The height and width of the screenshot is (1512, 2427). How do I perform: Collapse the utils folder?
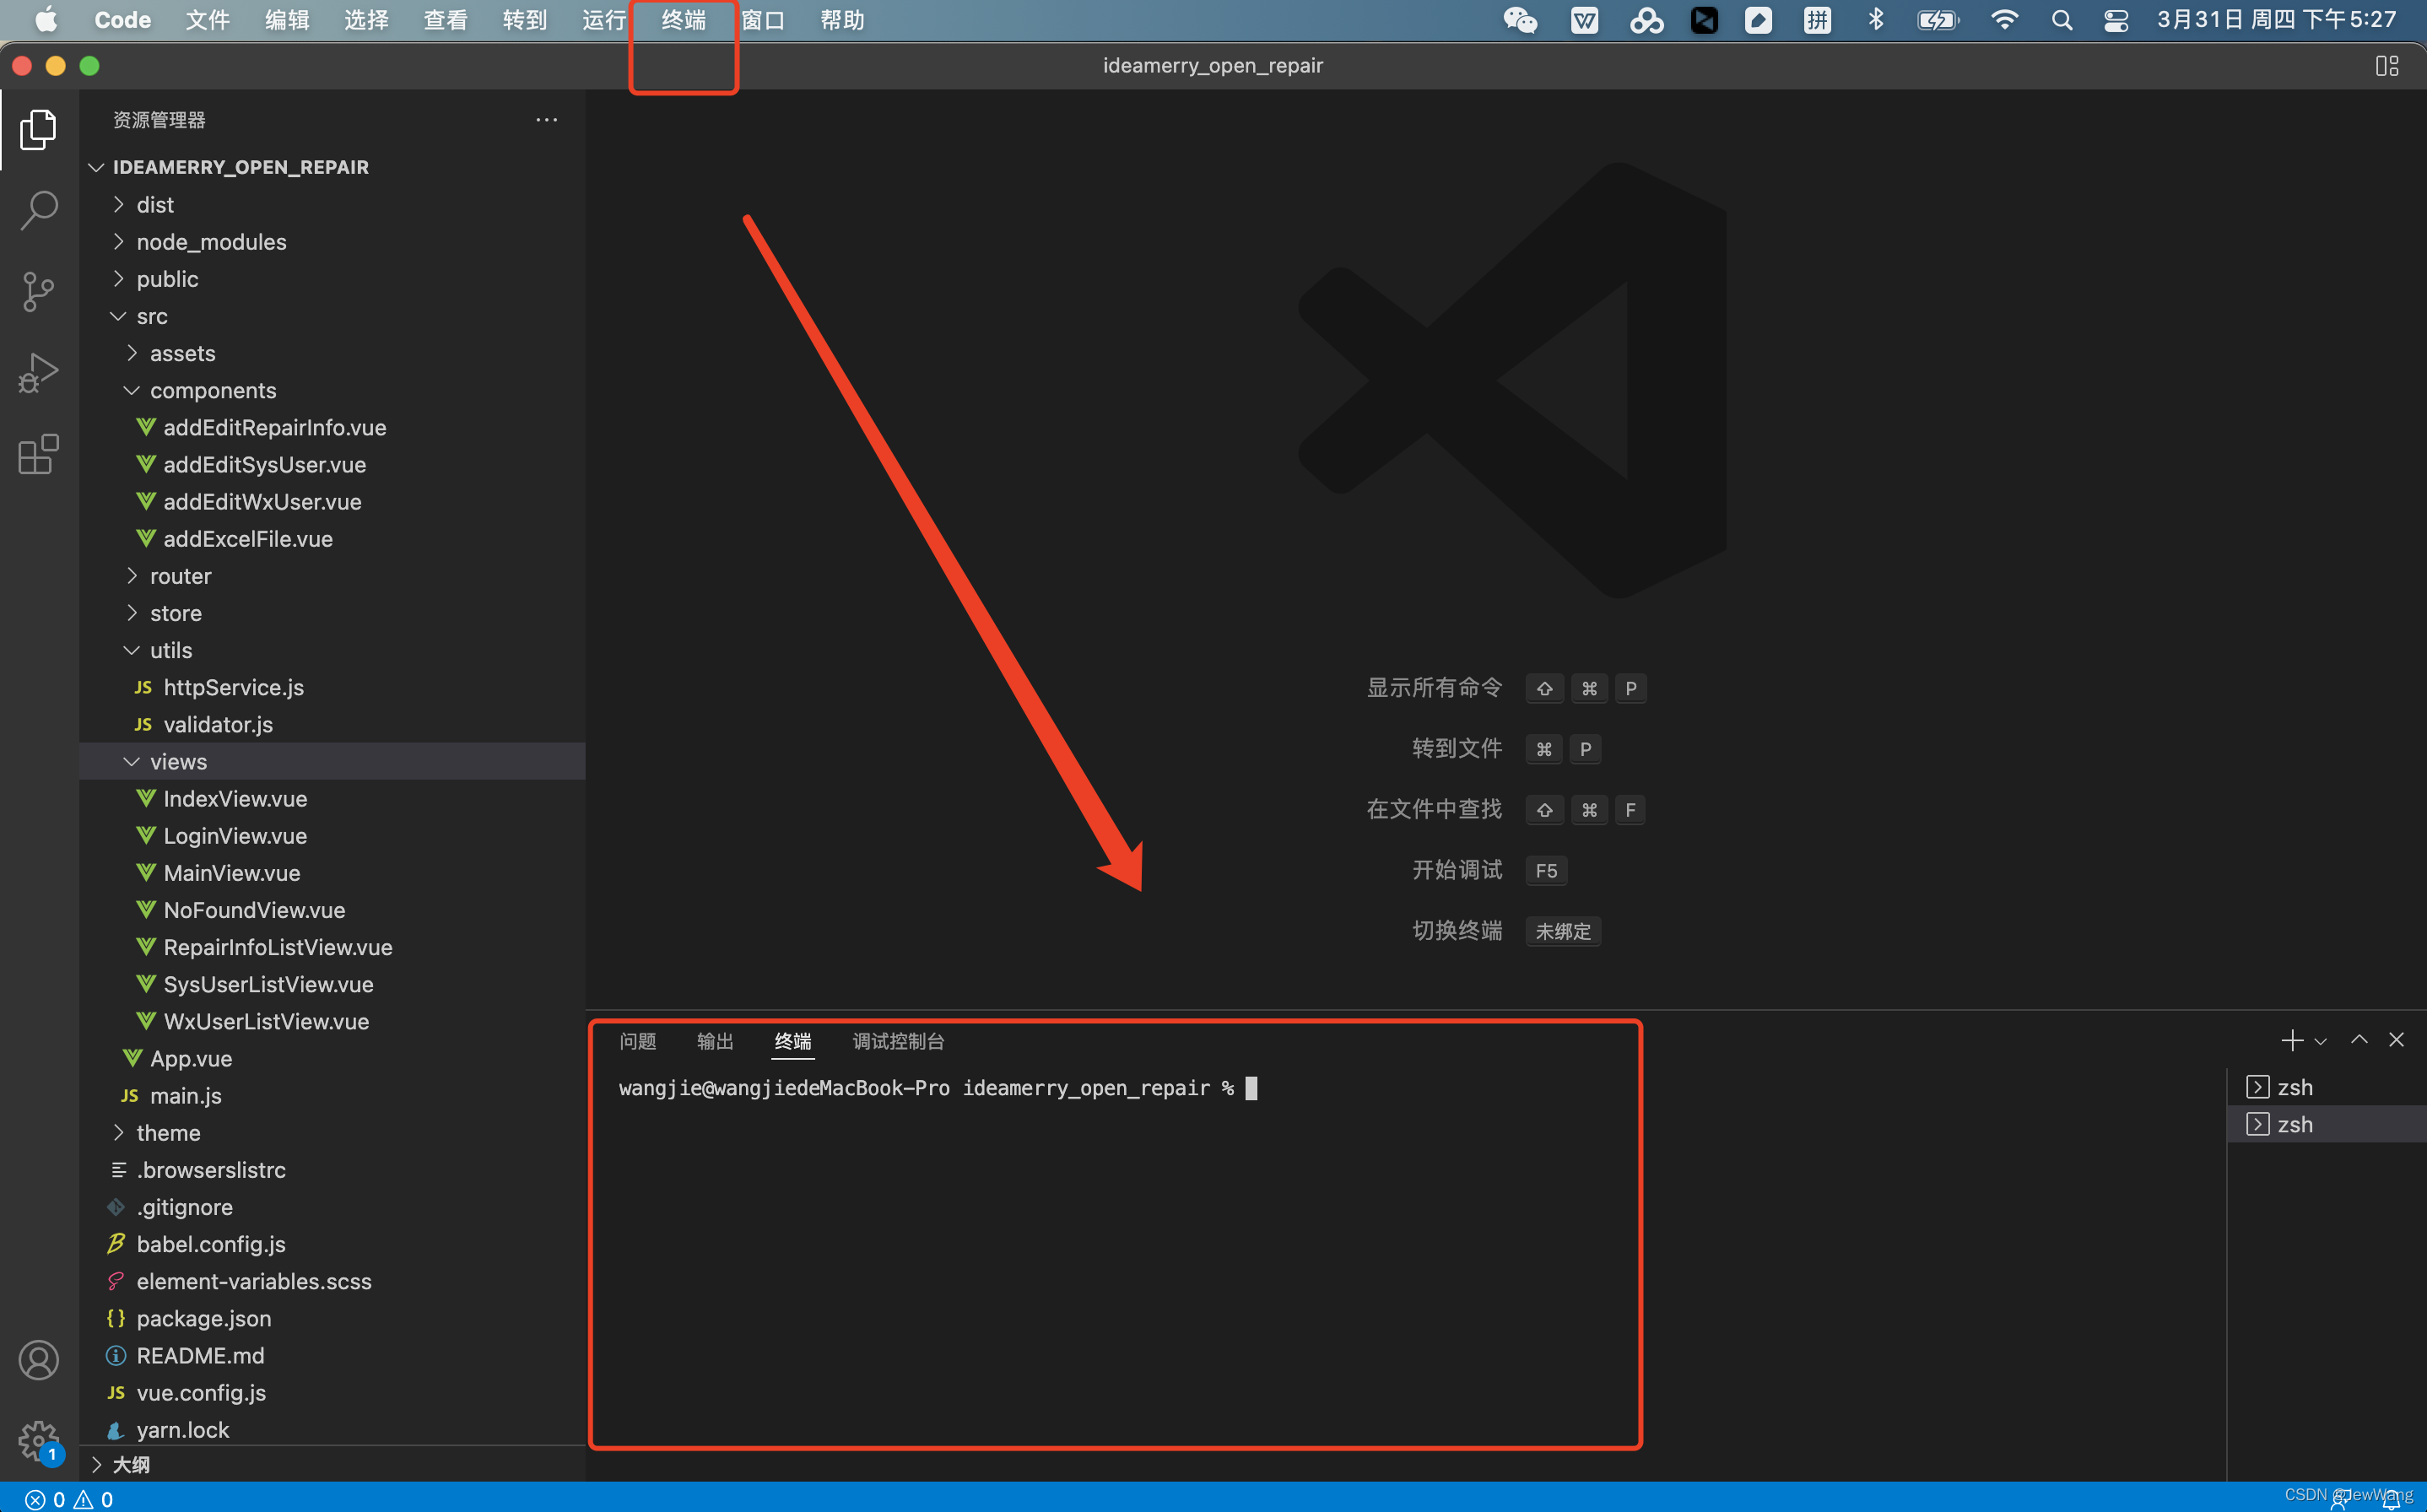[332, 650]
